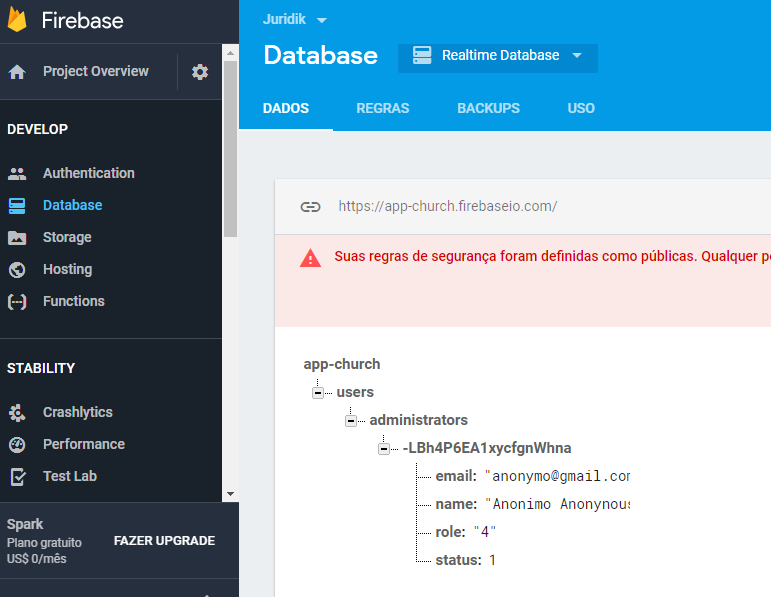This screenshot has width=771, height=597.
Task: Click the STABILITY section header
Action: 41,368
